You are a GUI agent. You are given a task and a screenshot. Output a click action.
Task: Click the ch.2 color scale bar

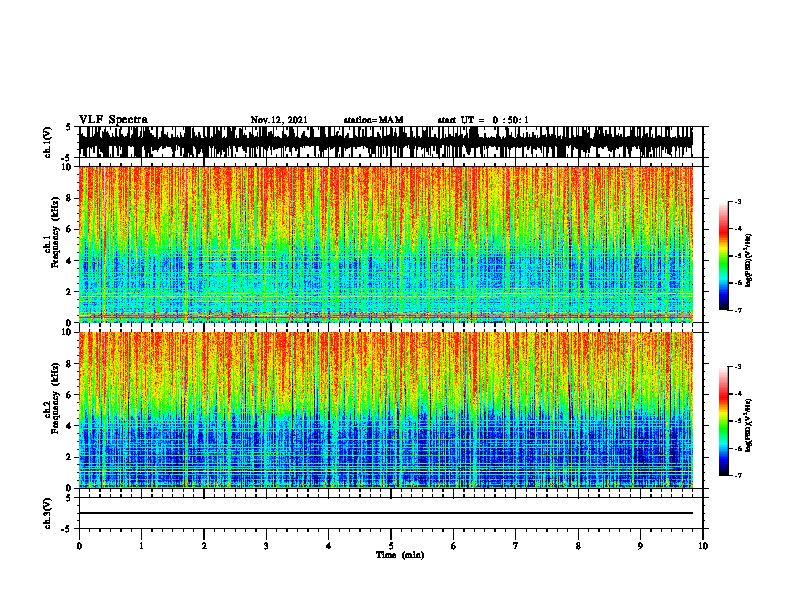723,421
